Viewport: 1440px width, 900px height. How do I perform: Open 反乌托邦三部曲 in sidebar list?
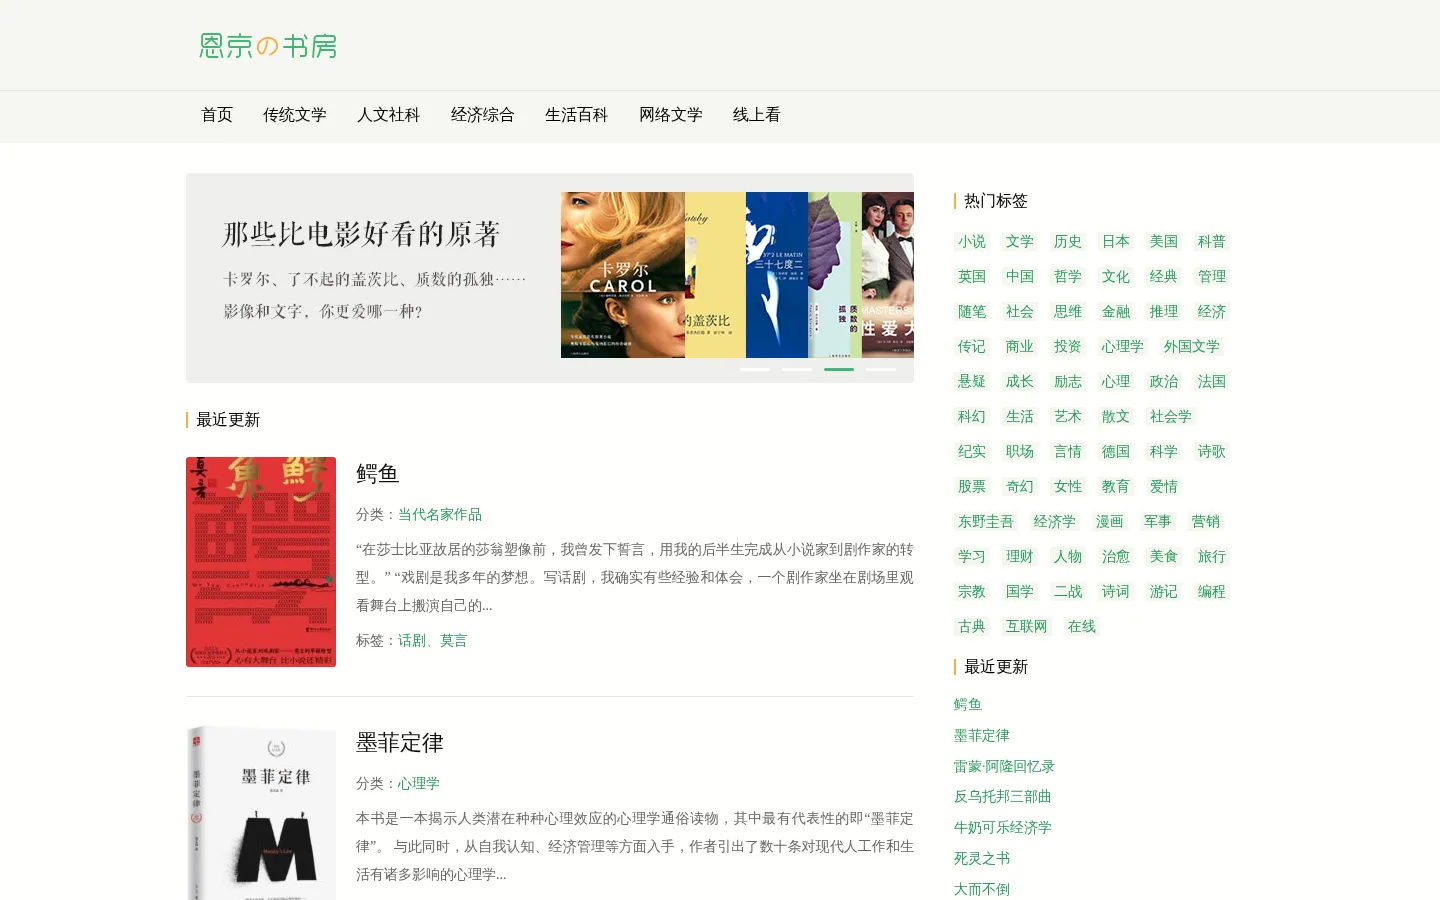coord(1003,796)
